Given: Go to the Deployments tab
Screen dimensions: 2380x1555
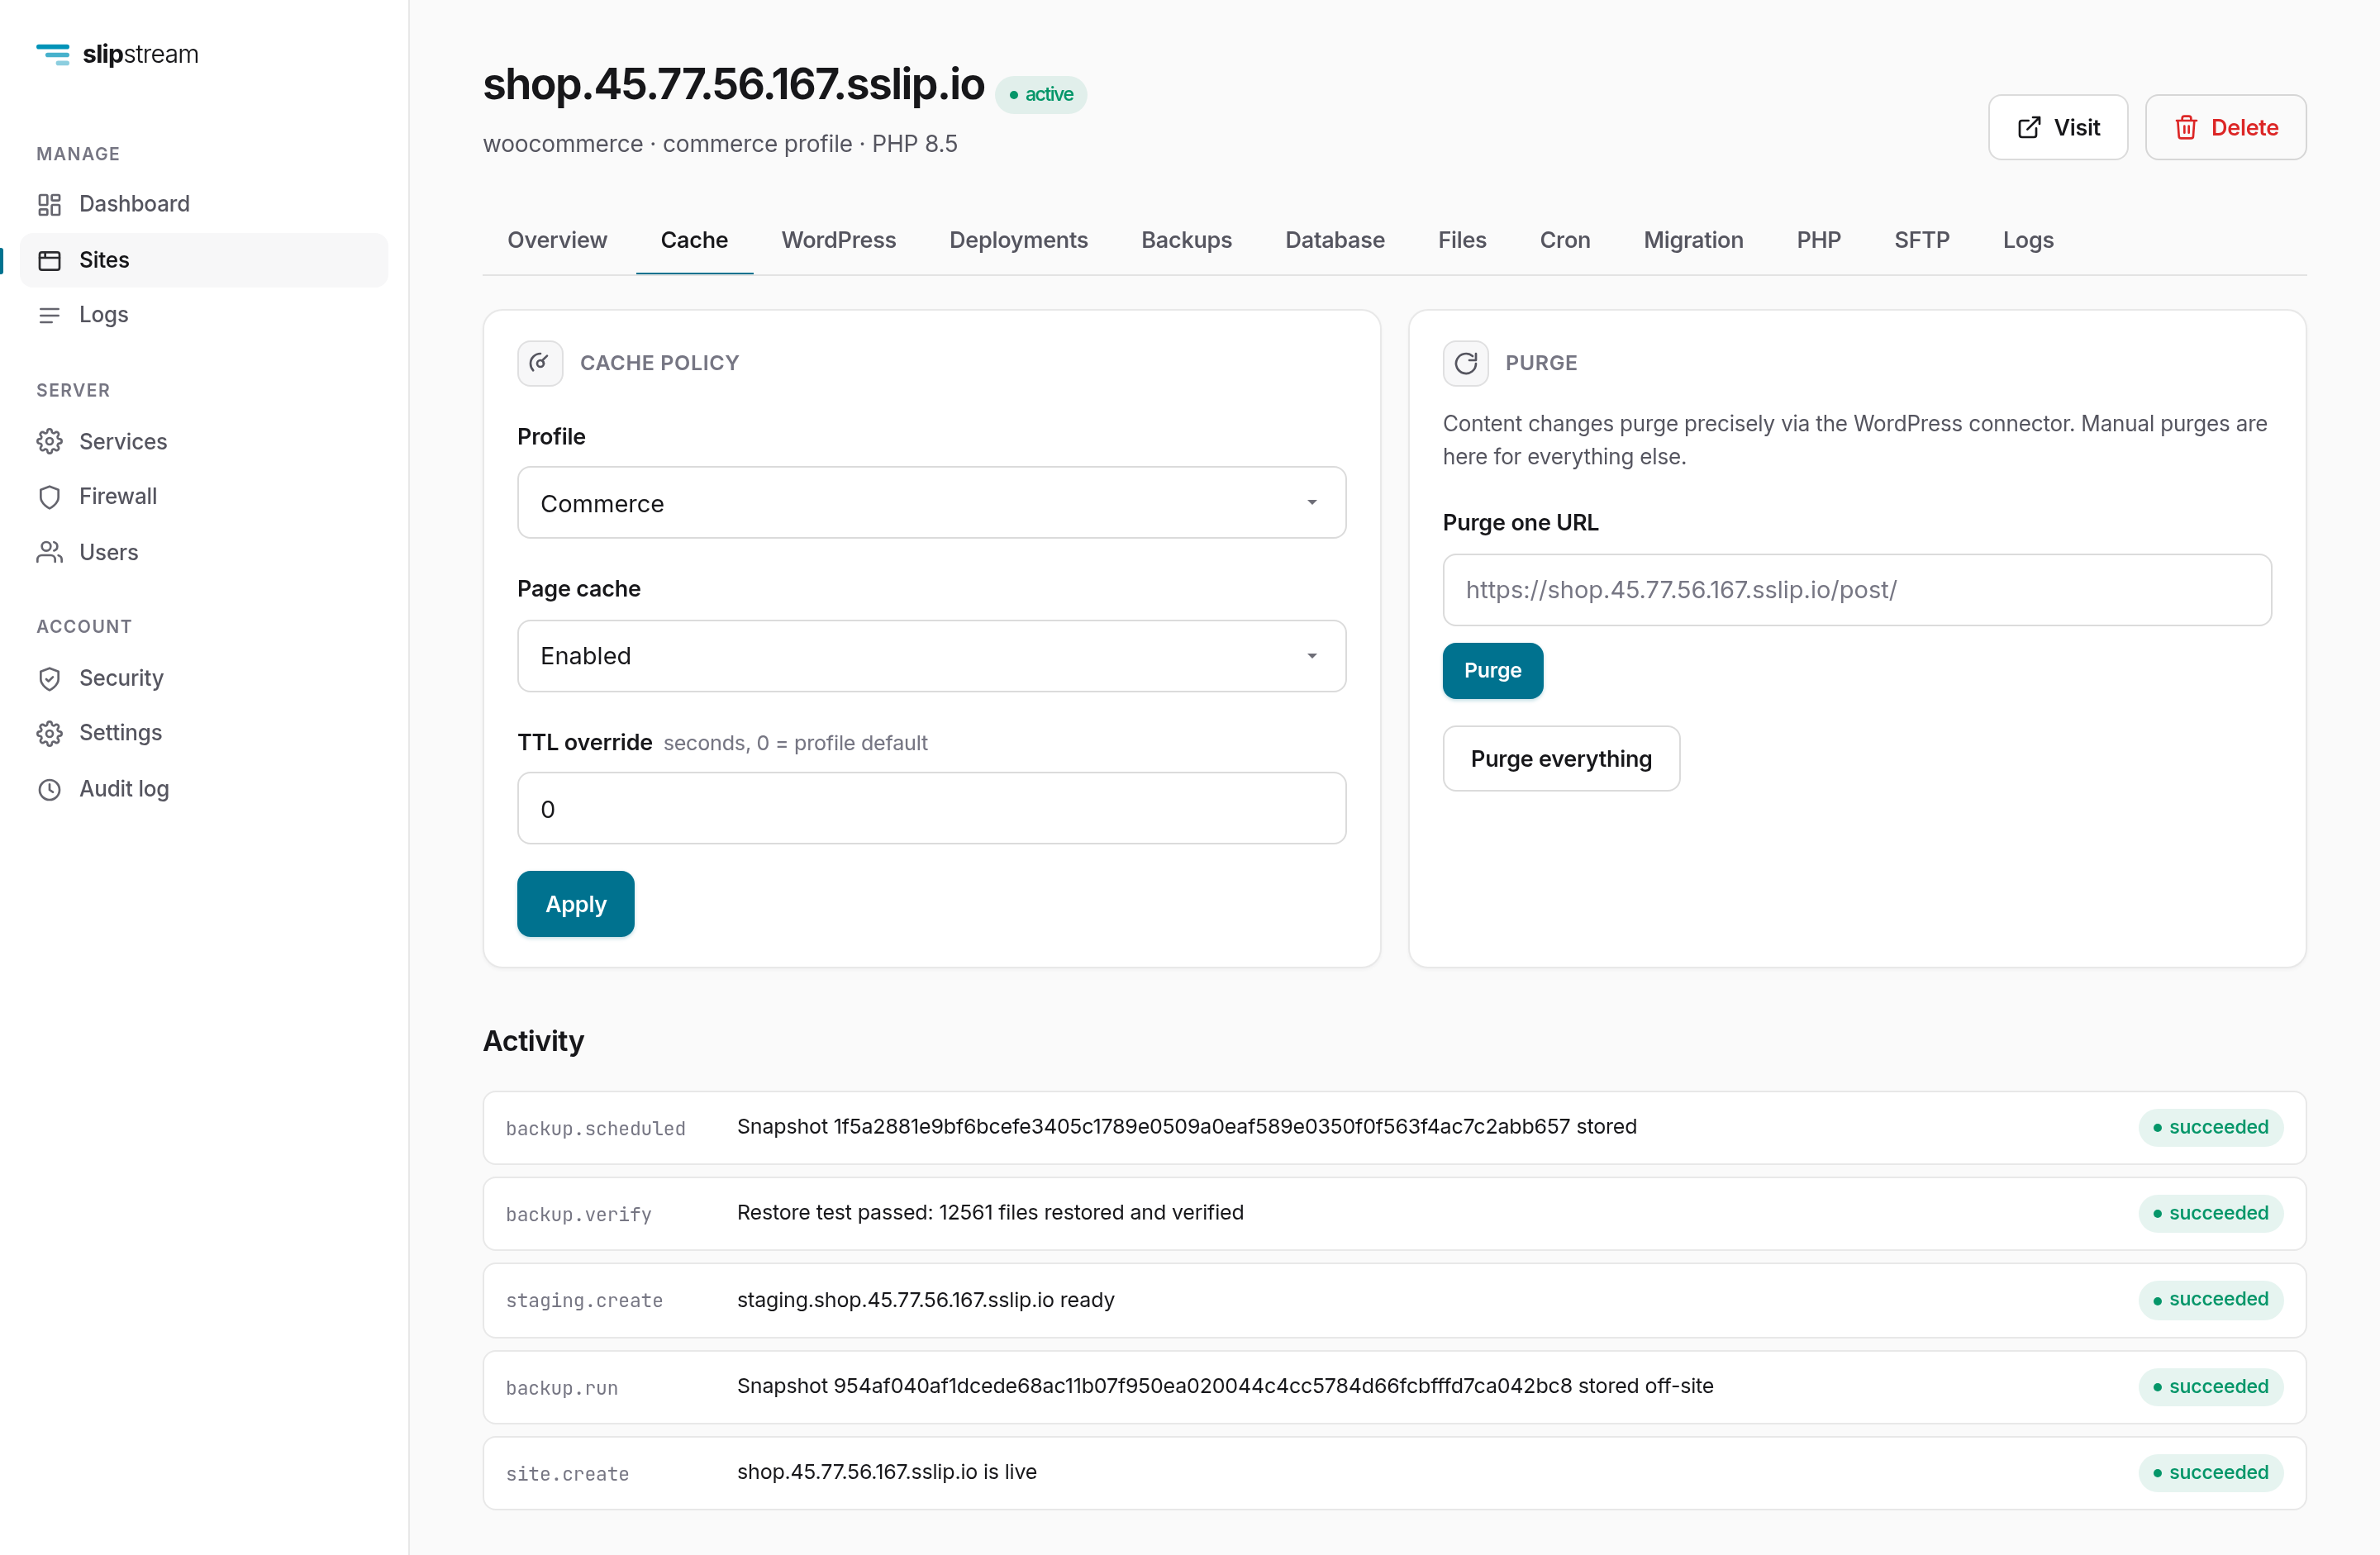Looking at the screenshot, I should tap(1018, 240).
